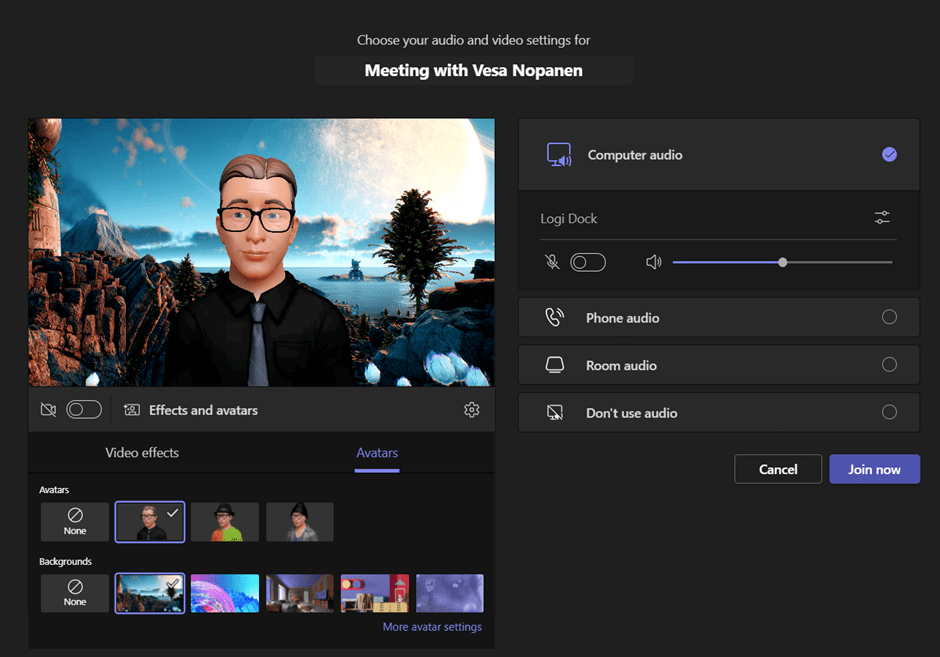Click the None icon in Avatars row
940x657 pixels.
pyautogui.click(x=75, y=516)
